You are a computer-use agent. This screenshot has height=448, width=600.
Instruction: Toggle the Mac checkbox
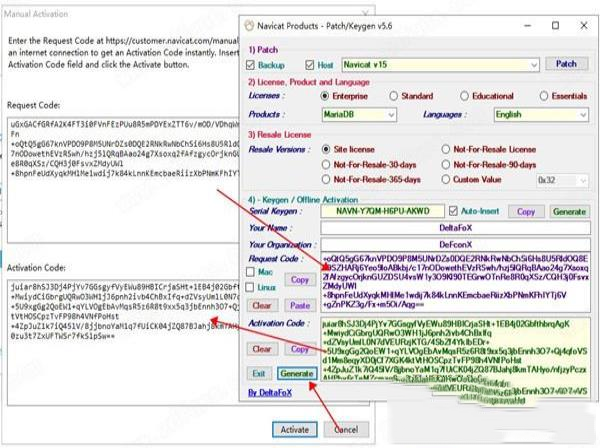[250, 272]
